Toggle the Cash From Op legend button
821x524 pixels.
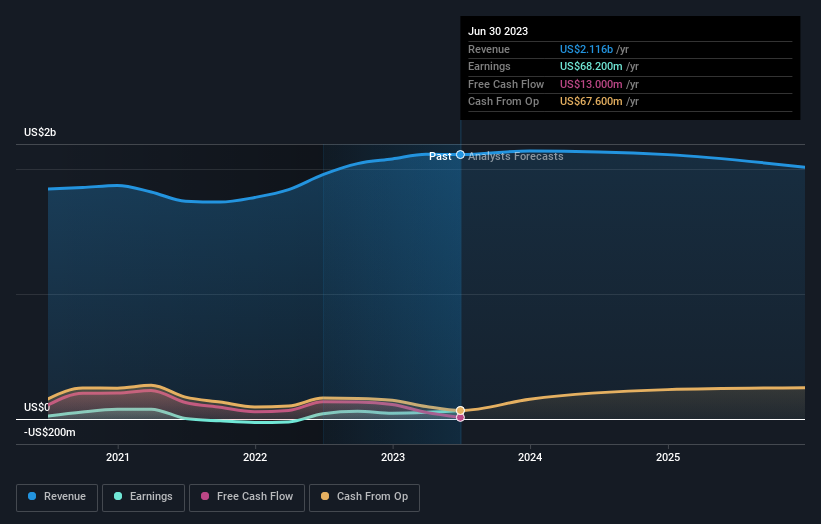coord(364,497)
